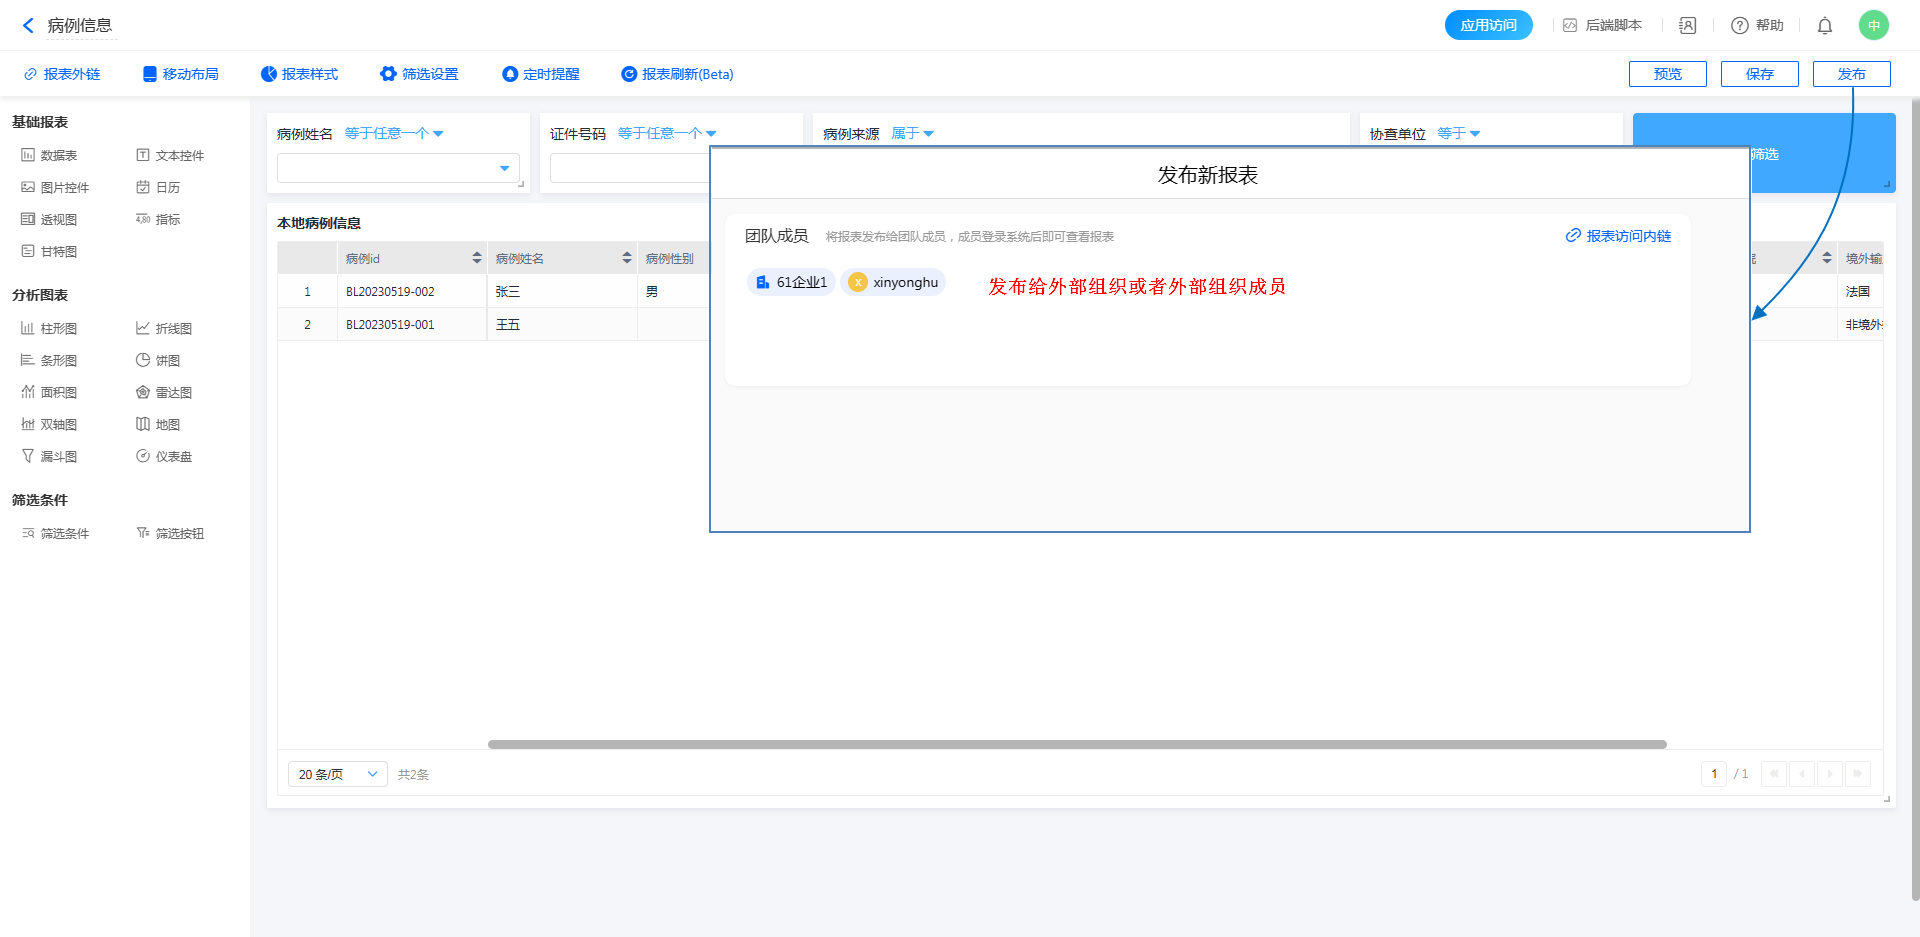Image resolution: width=1920 pixels, height=937 pixels.
Task: Choose the 雷达图 radar chart widget
Action: 164,392
